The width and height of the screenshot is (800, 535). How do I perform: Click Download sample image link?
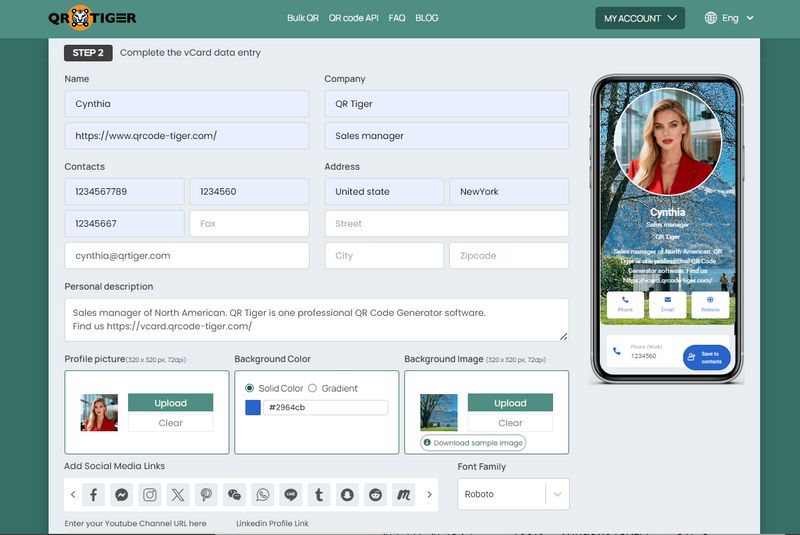click(473, 442)
